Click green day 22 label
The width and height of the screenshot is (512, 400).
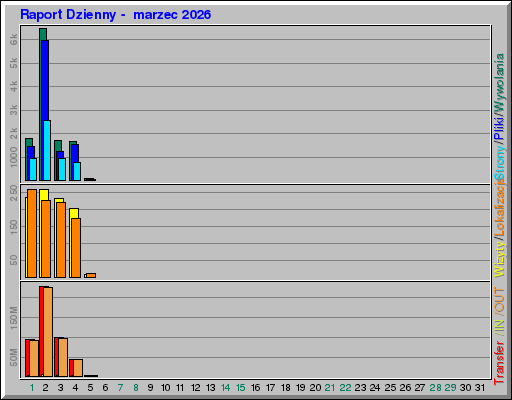[x=345, y=388]
